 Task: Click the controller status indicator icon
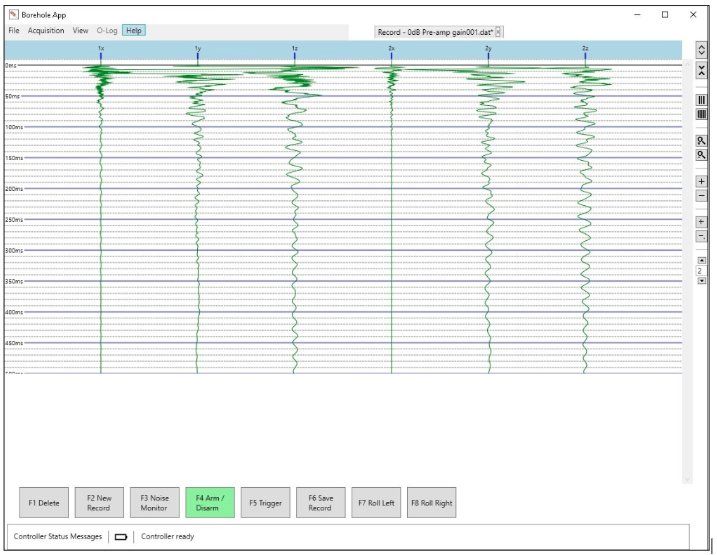[x=121, y=537]
